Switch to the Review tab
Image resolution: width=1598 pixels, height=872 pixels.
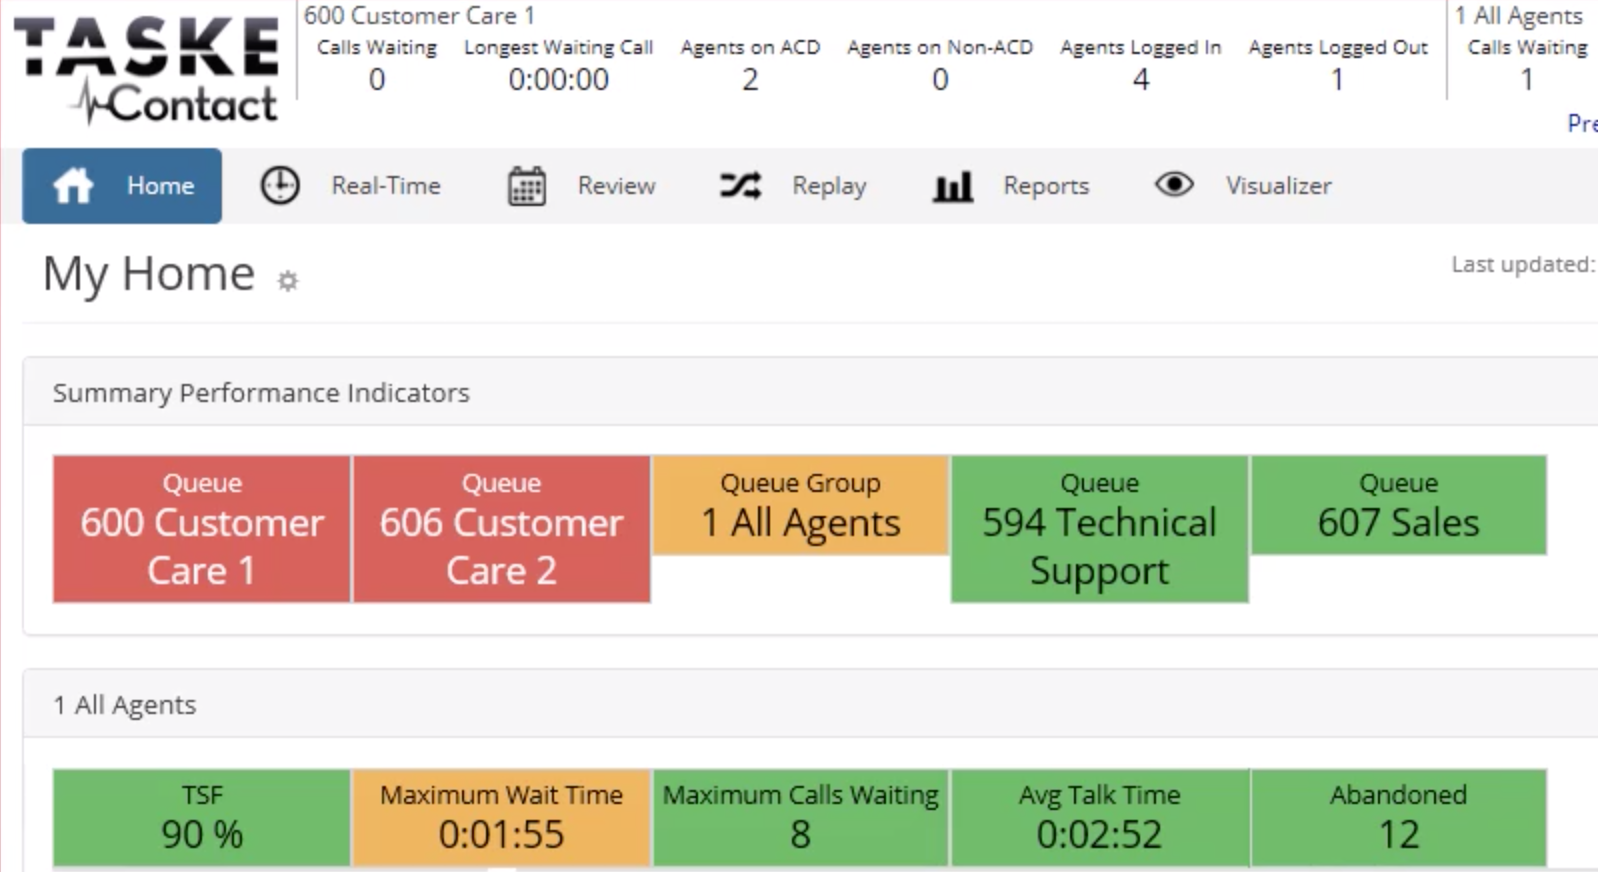pos(582,186)
